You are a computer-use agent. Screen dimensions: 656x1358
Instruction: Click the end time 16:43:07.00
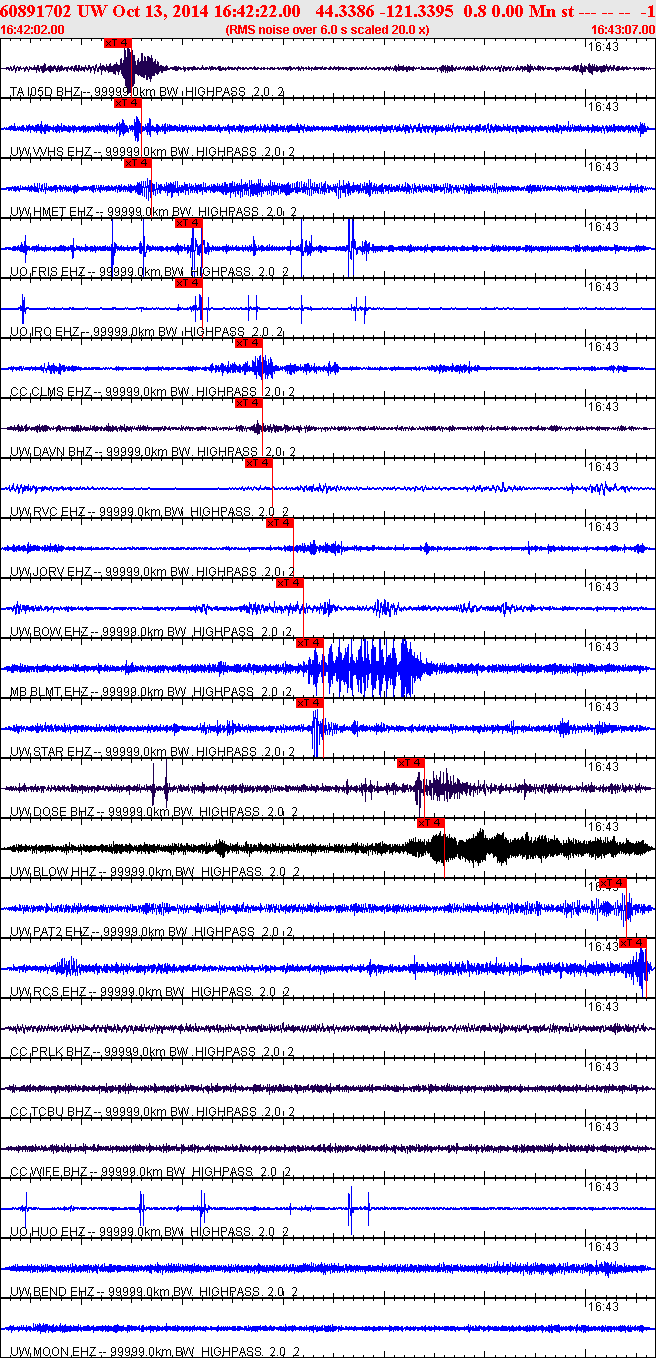[622, 30]
